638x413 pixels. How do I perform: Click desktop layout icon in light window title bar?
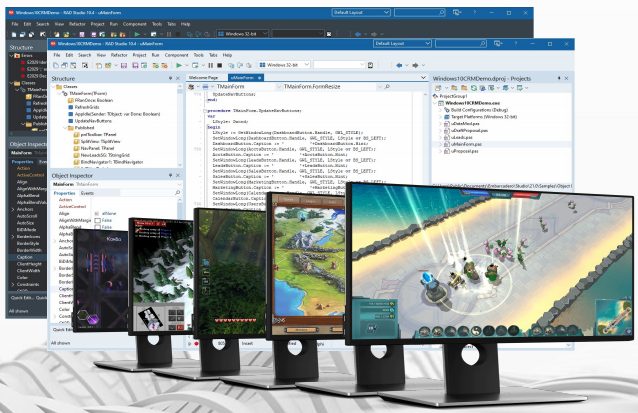pos(498,43)
